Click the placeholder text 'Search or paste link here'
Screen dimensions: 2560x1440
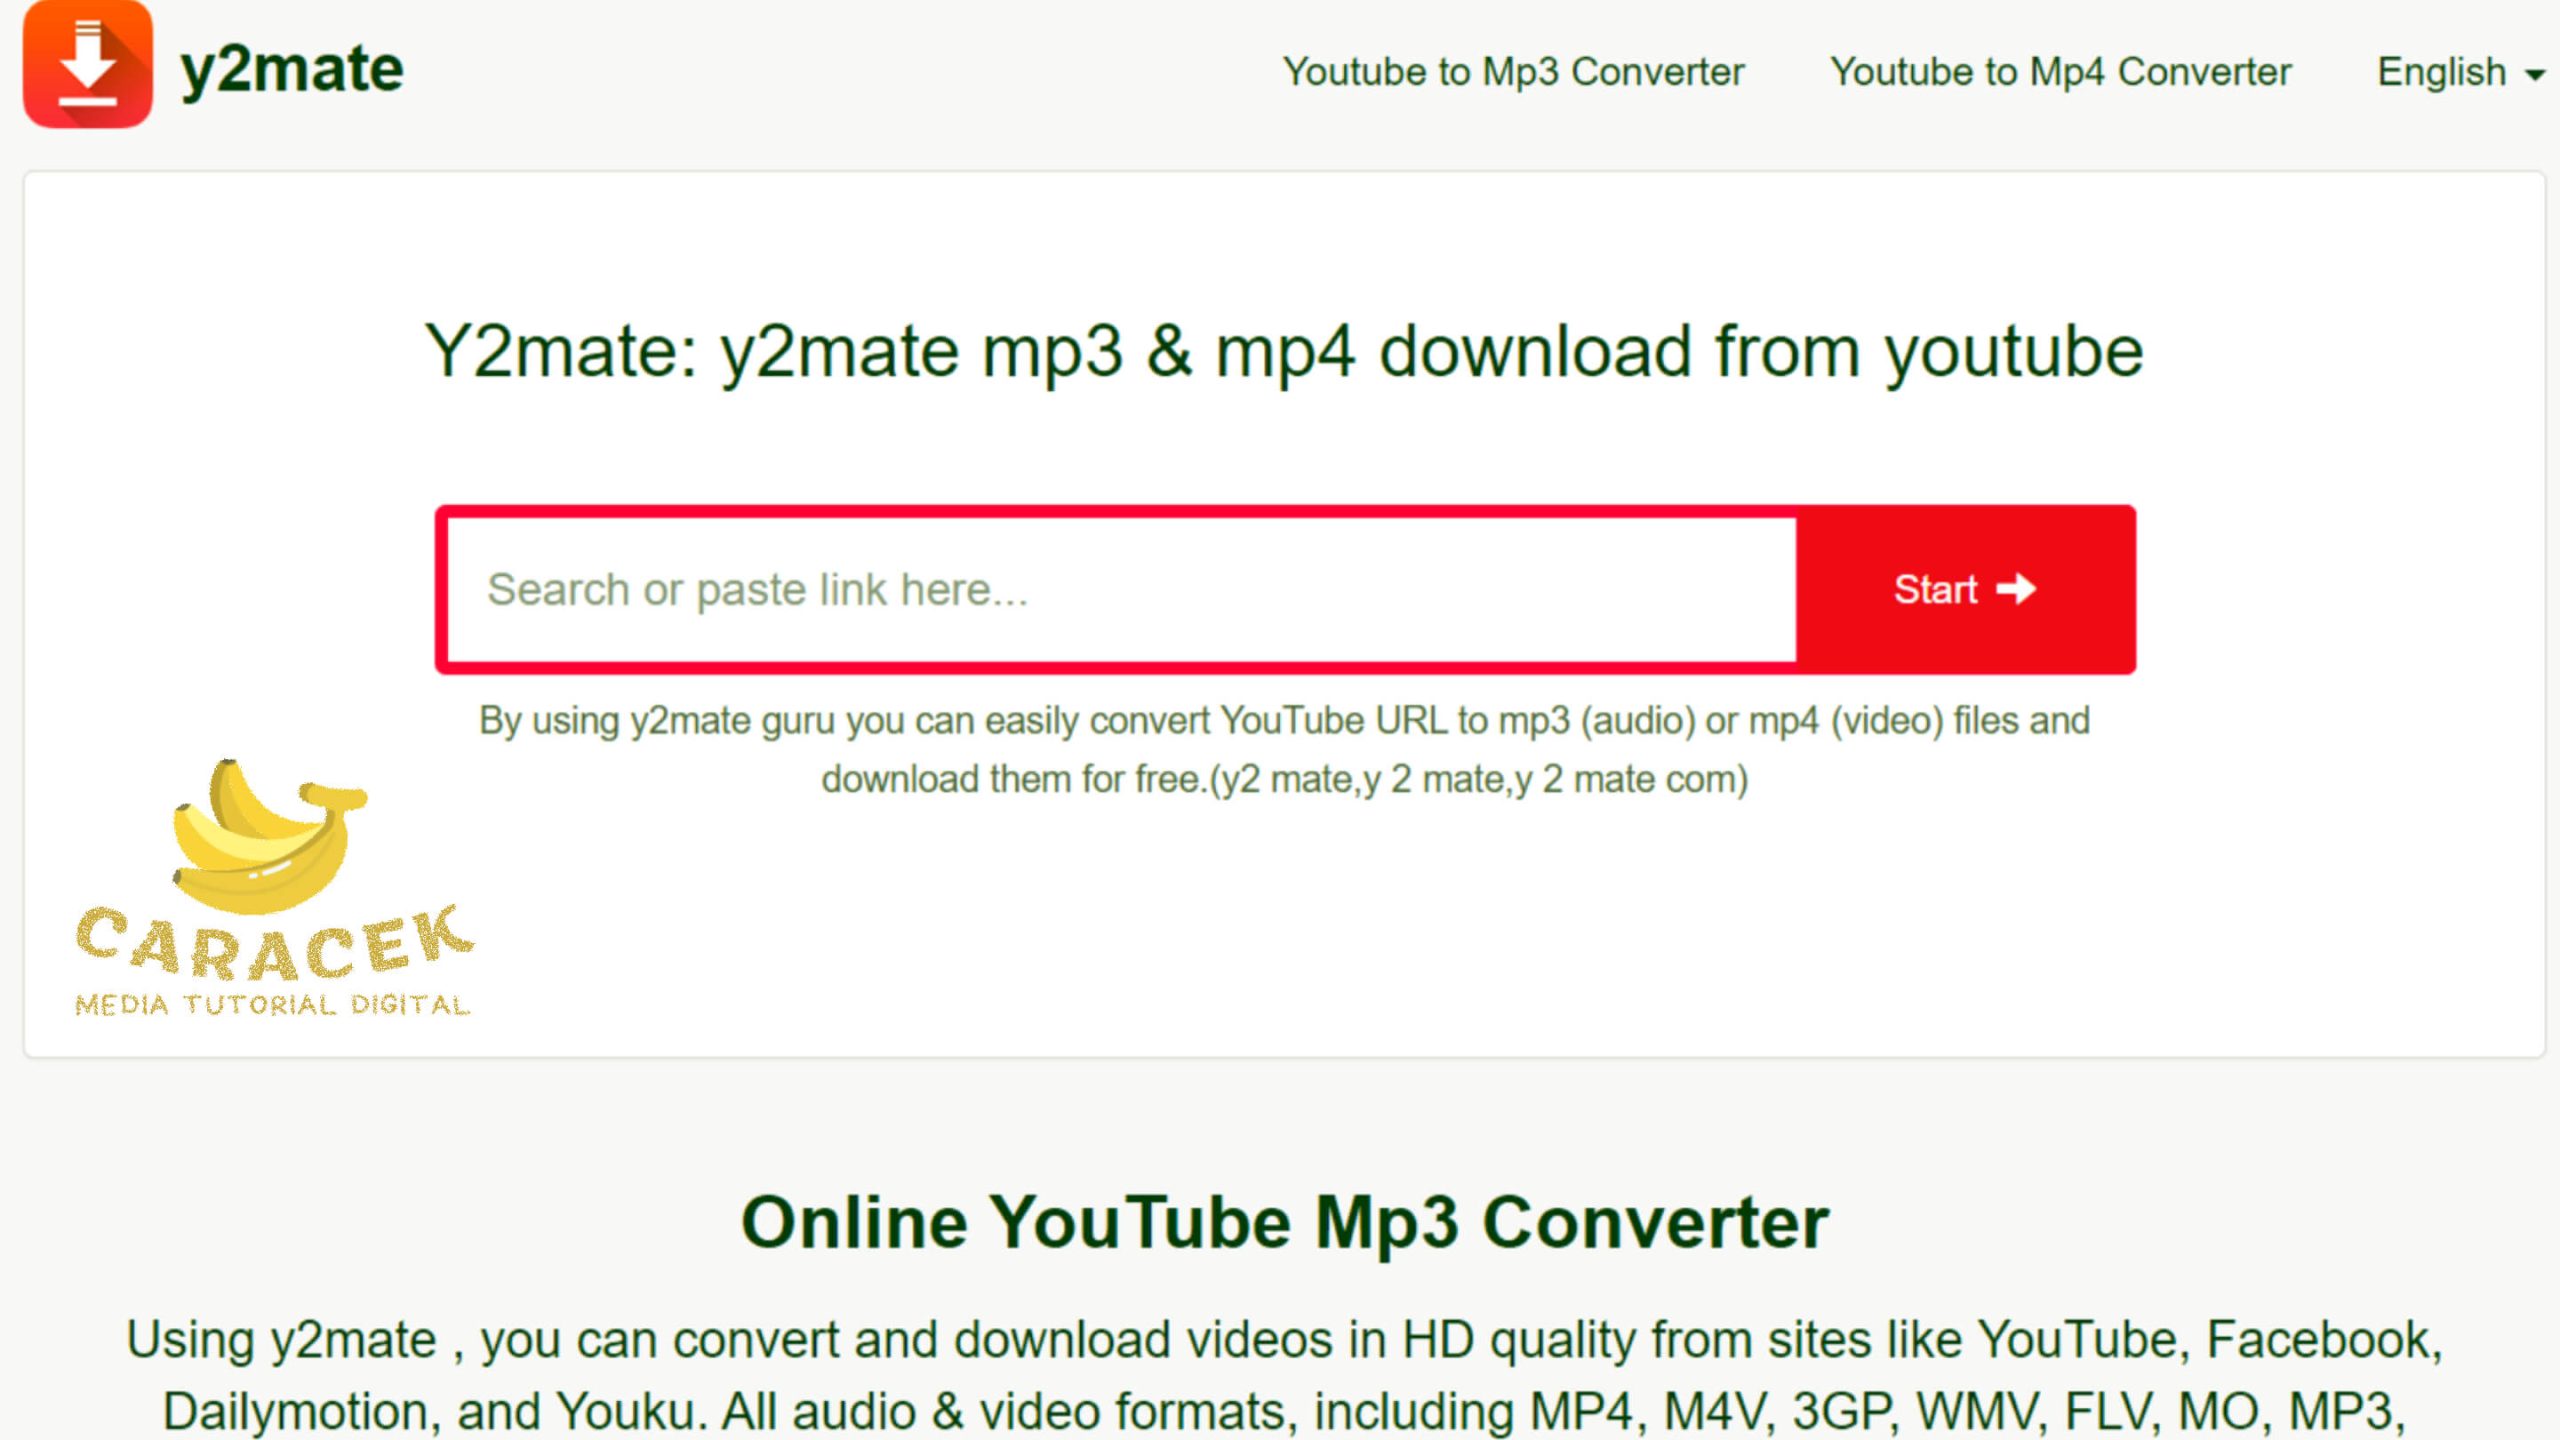757,589
